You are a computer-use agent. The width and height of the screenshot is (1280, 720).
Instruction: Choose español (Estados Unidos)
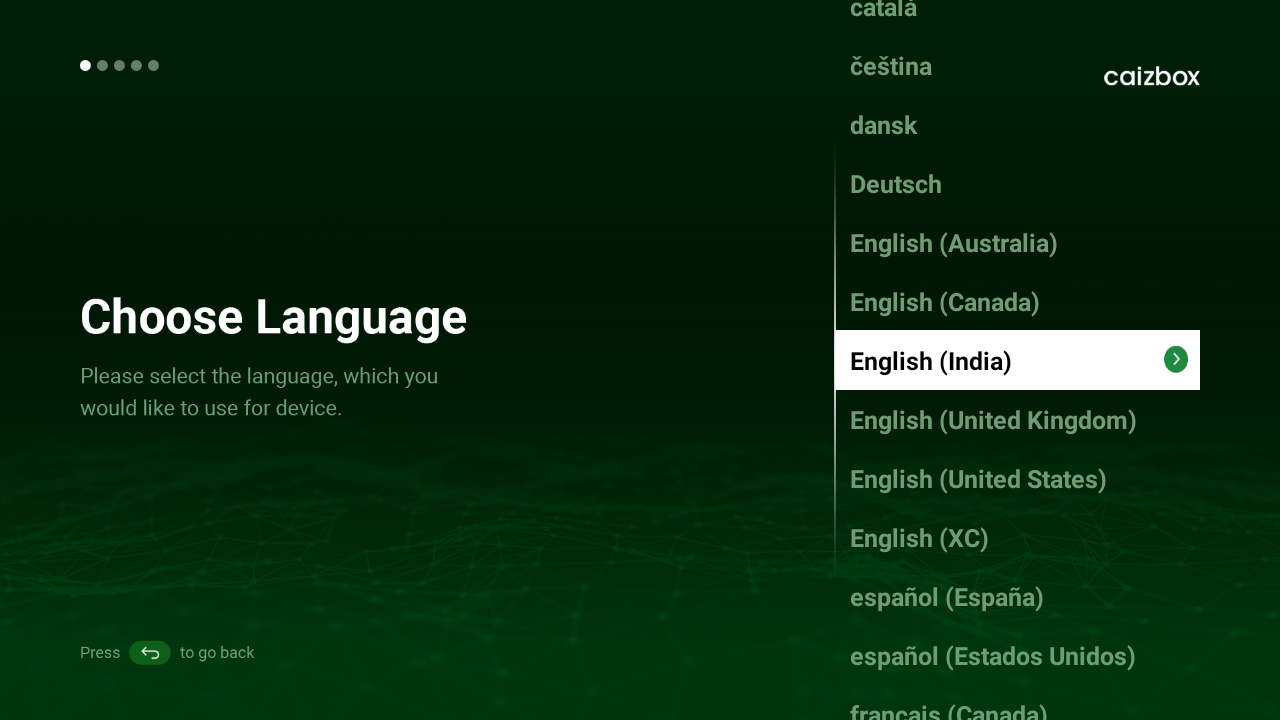pos(992,656)
